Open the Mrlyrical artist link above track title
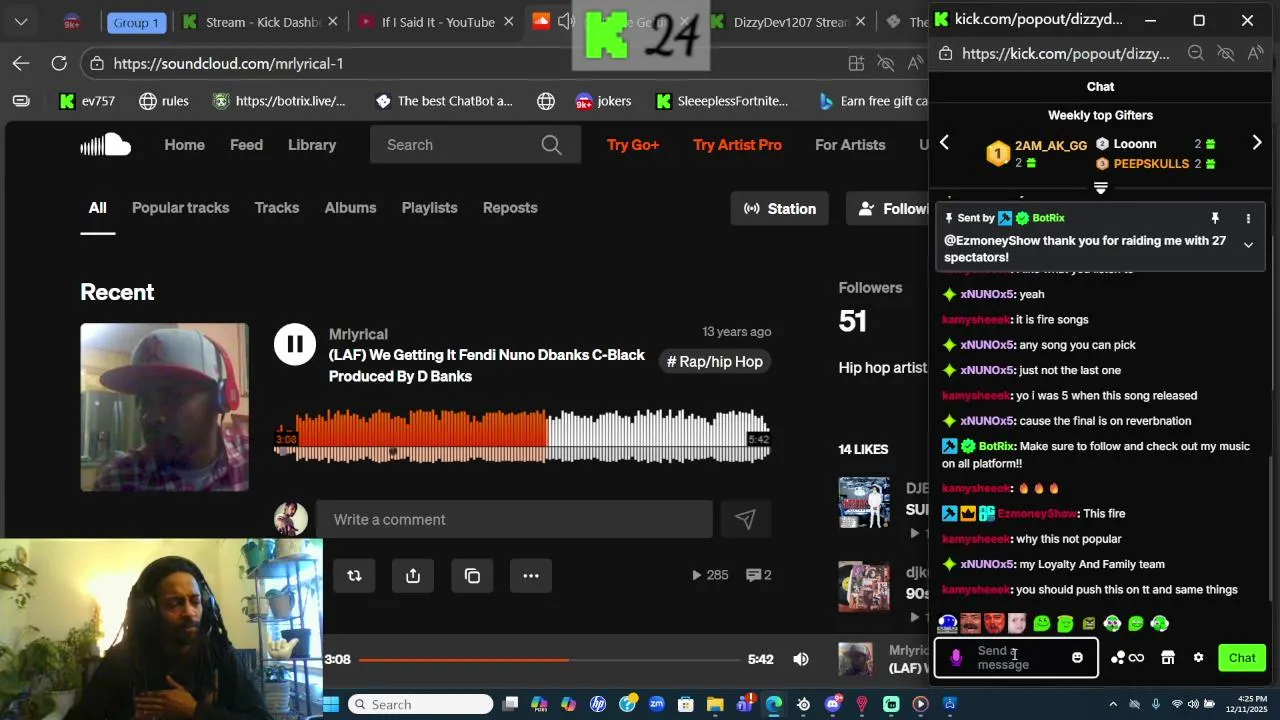The image size is (1280, 720). click(x=358, y=334)
